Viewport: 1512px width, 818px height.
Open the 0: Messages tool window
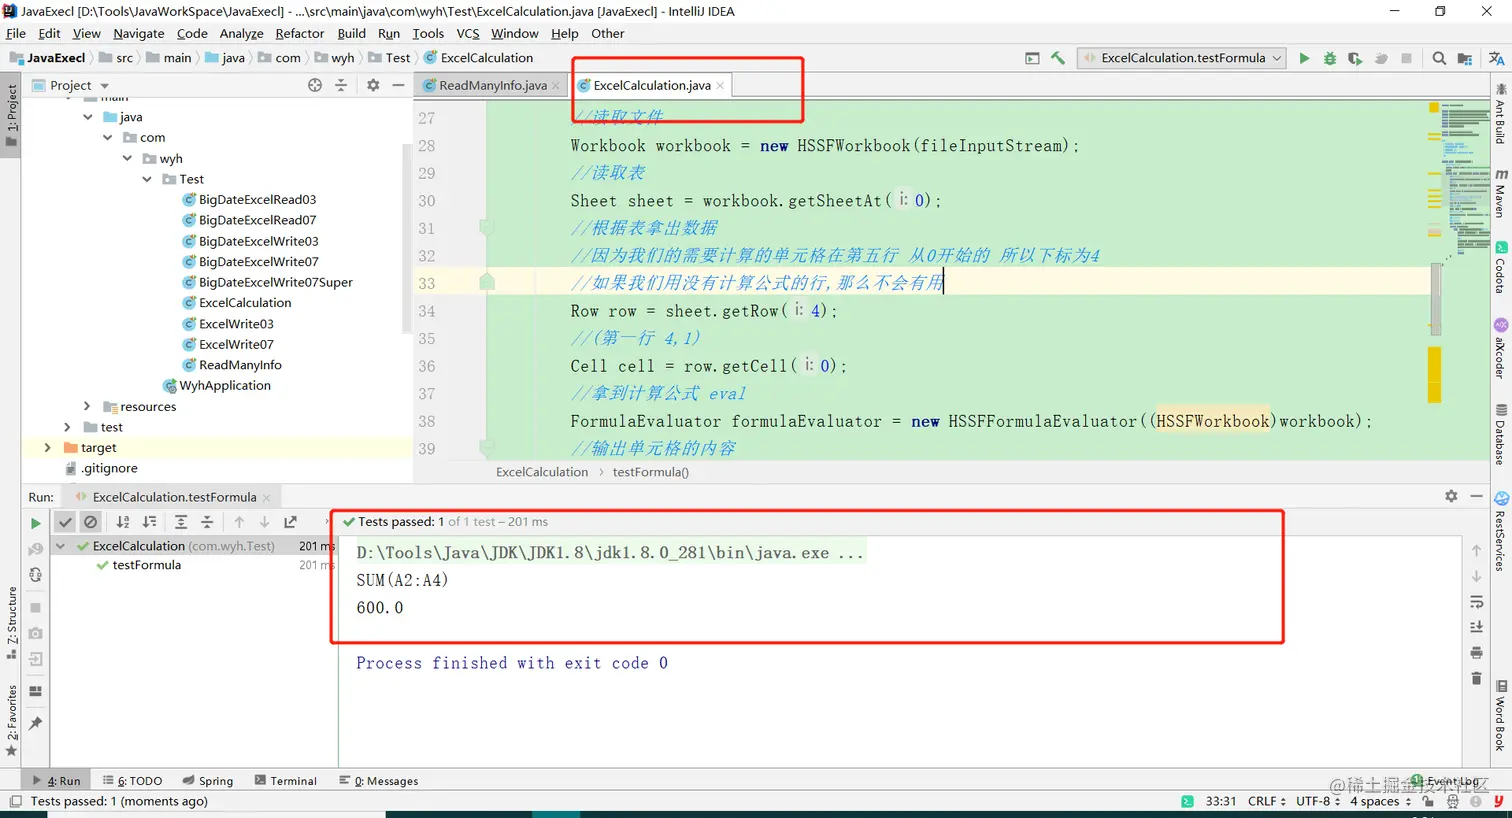(x=379, y=781)
